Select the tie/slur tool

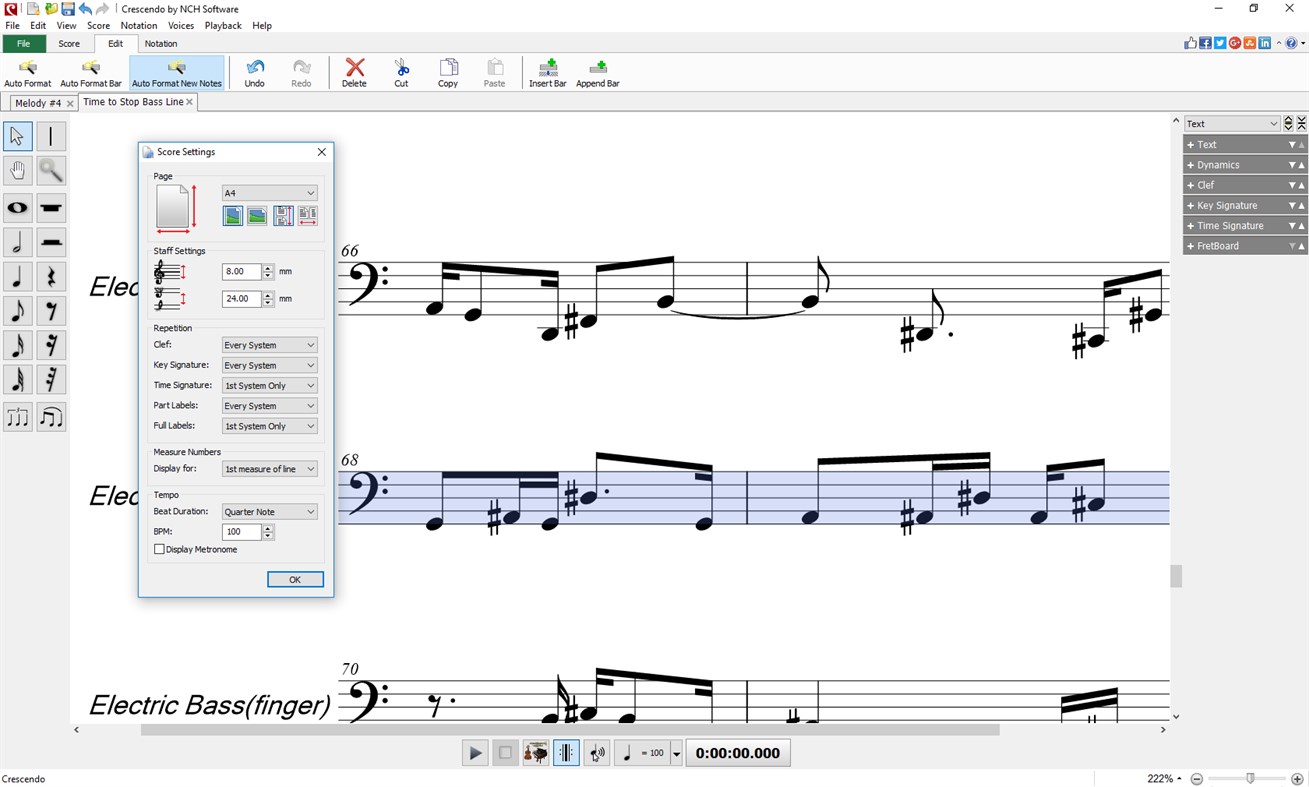click(x=51, y=417)
